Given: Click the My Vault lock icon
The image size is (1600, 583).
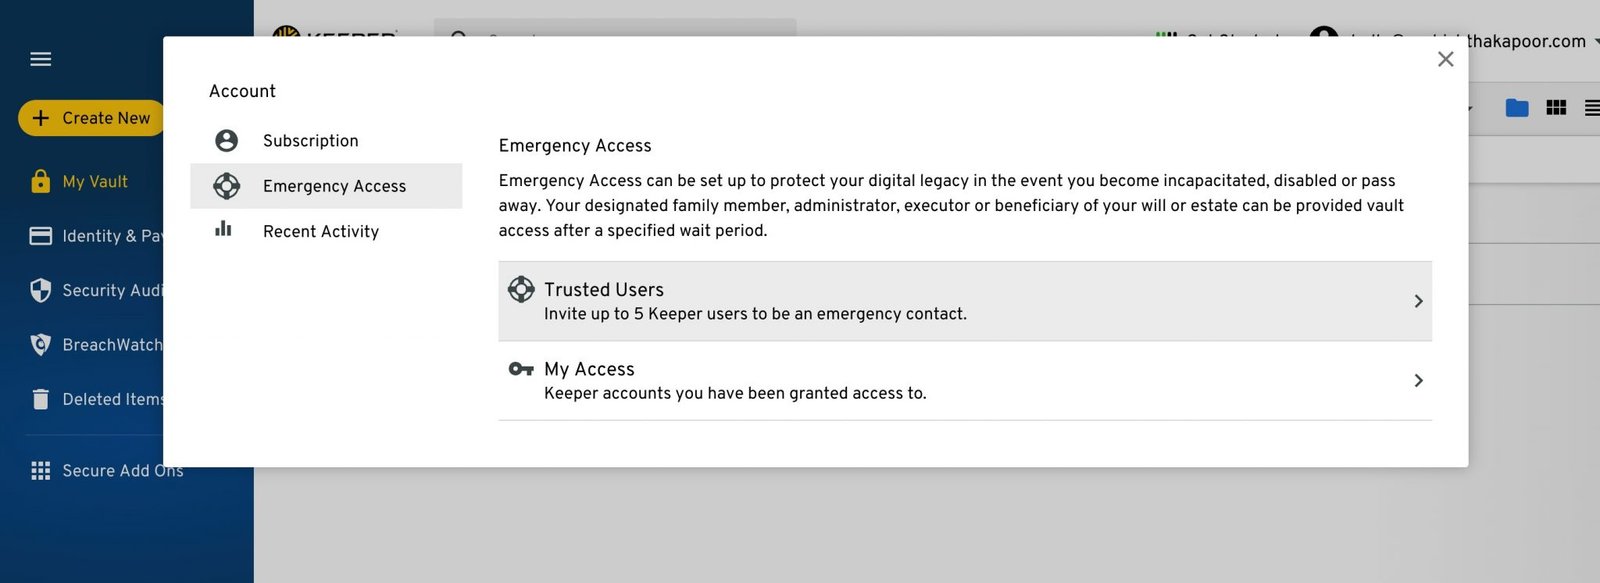Looking at the screenshot, I should (40, 181).
